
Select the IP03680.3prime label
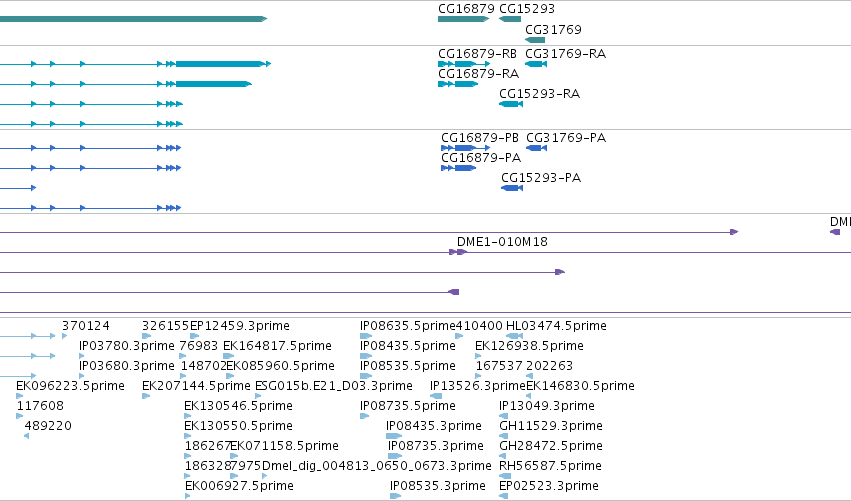point(126,366)
